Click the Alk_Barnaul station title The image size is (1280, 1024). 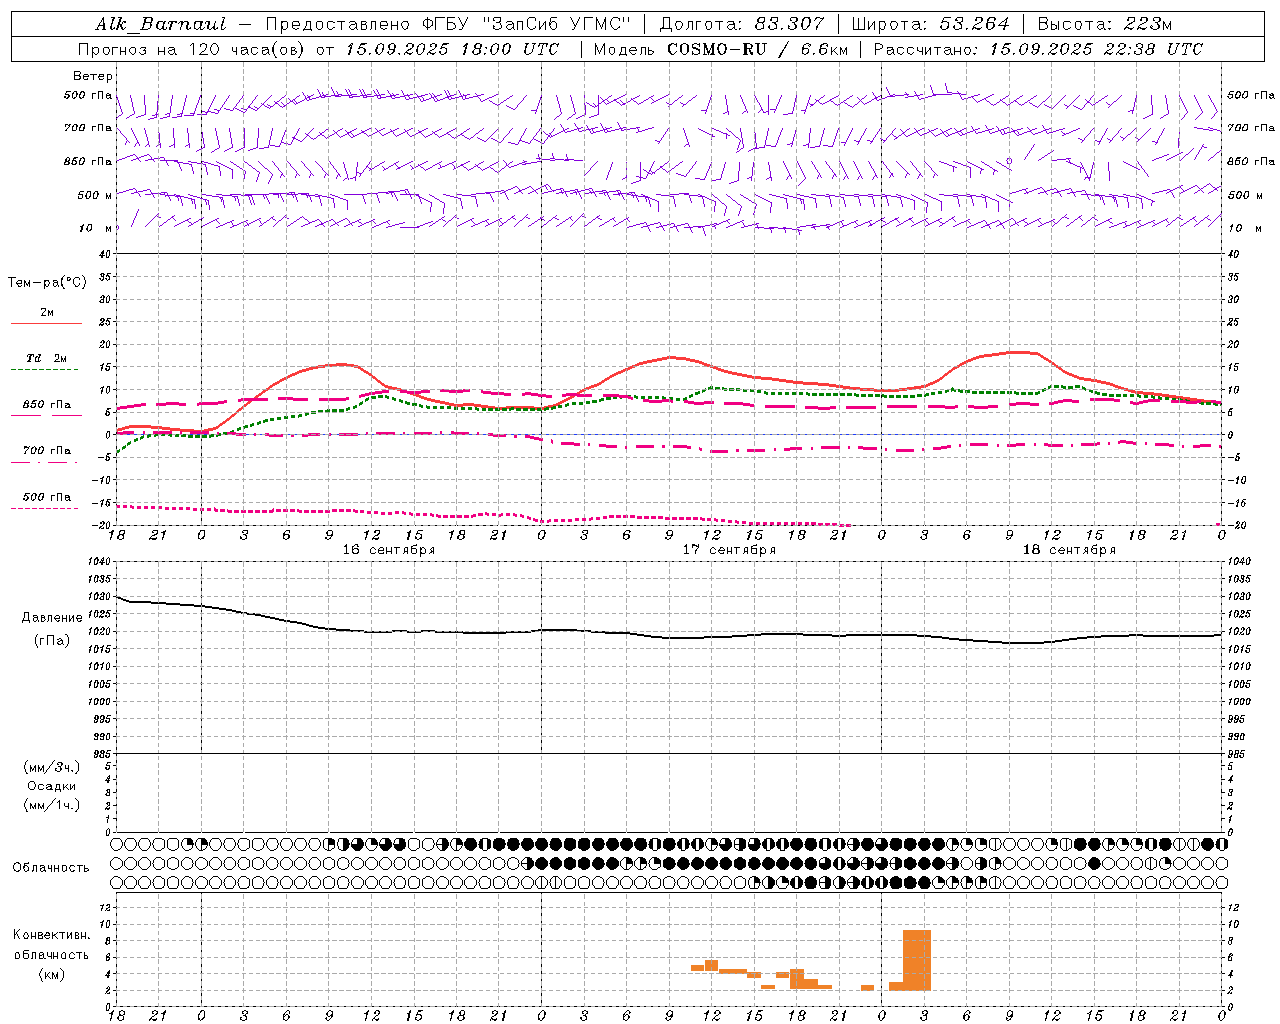(x=161, y=24)
